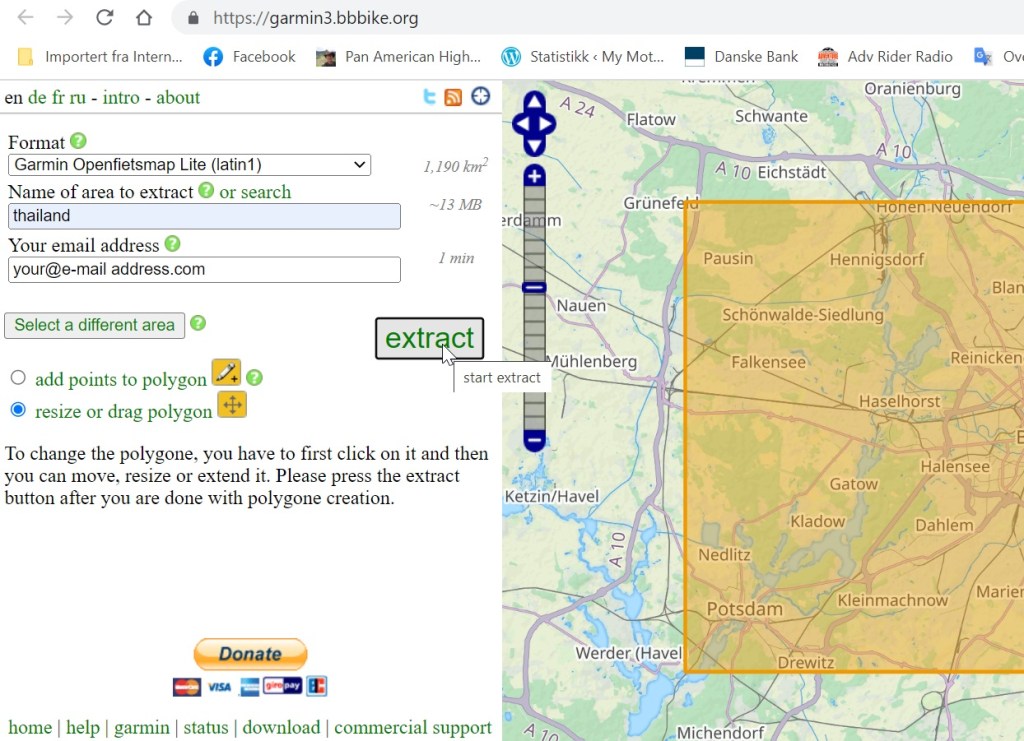The height and width of the screenshot is (741, 1024).
Task: Click the map zoom slider handle
Action: click(535, 287)
